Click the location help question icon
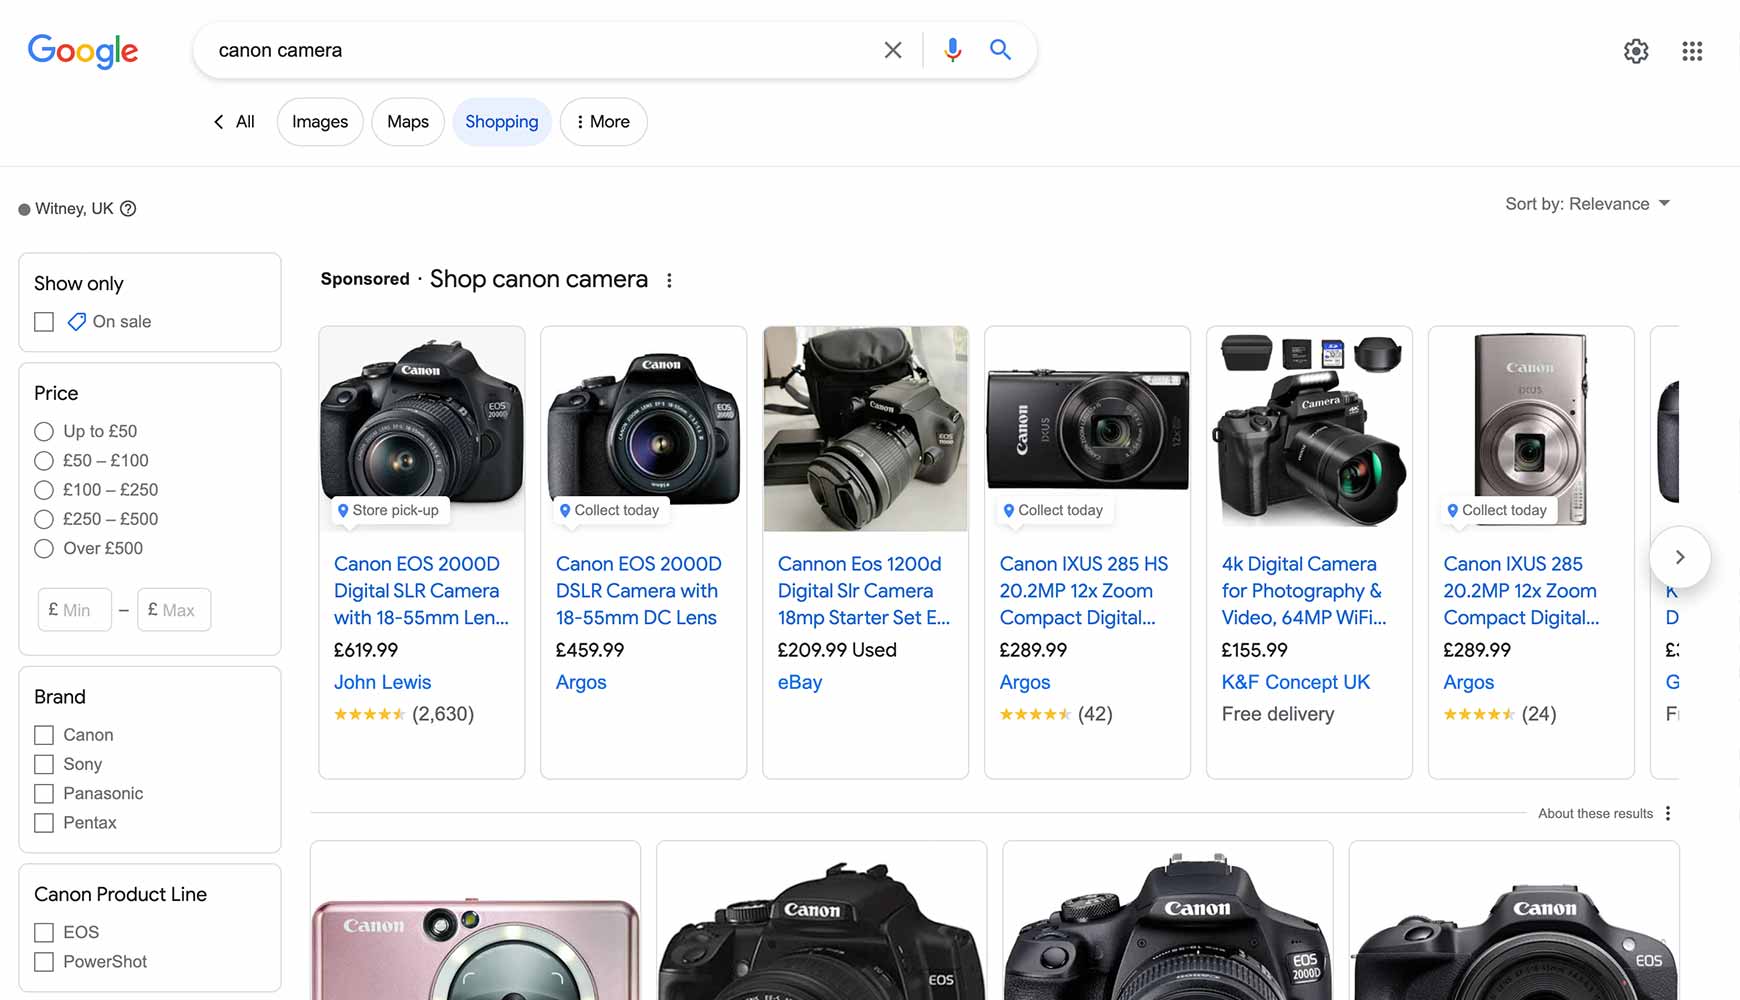The height and width of the screenshot is (1000, 1740). (x=128, y=209)
